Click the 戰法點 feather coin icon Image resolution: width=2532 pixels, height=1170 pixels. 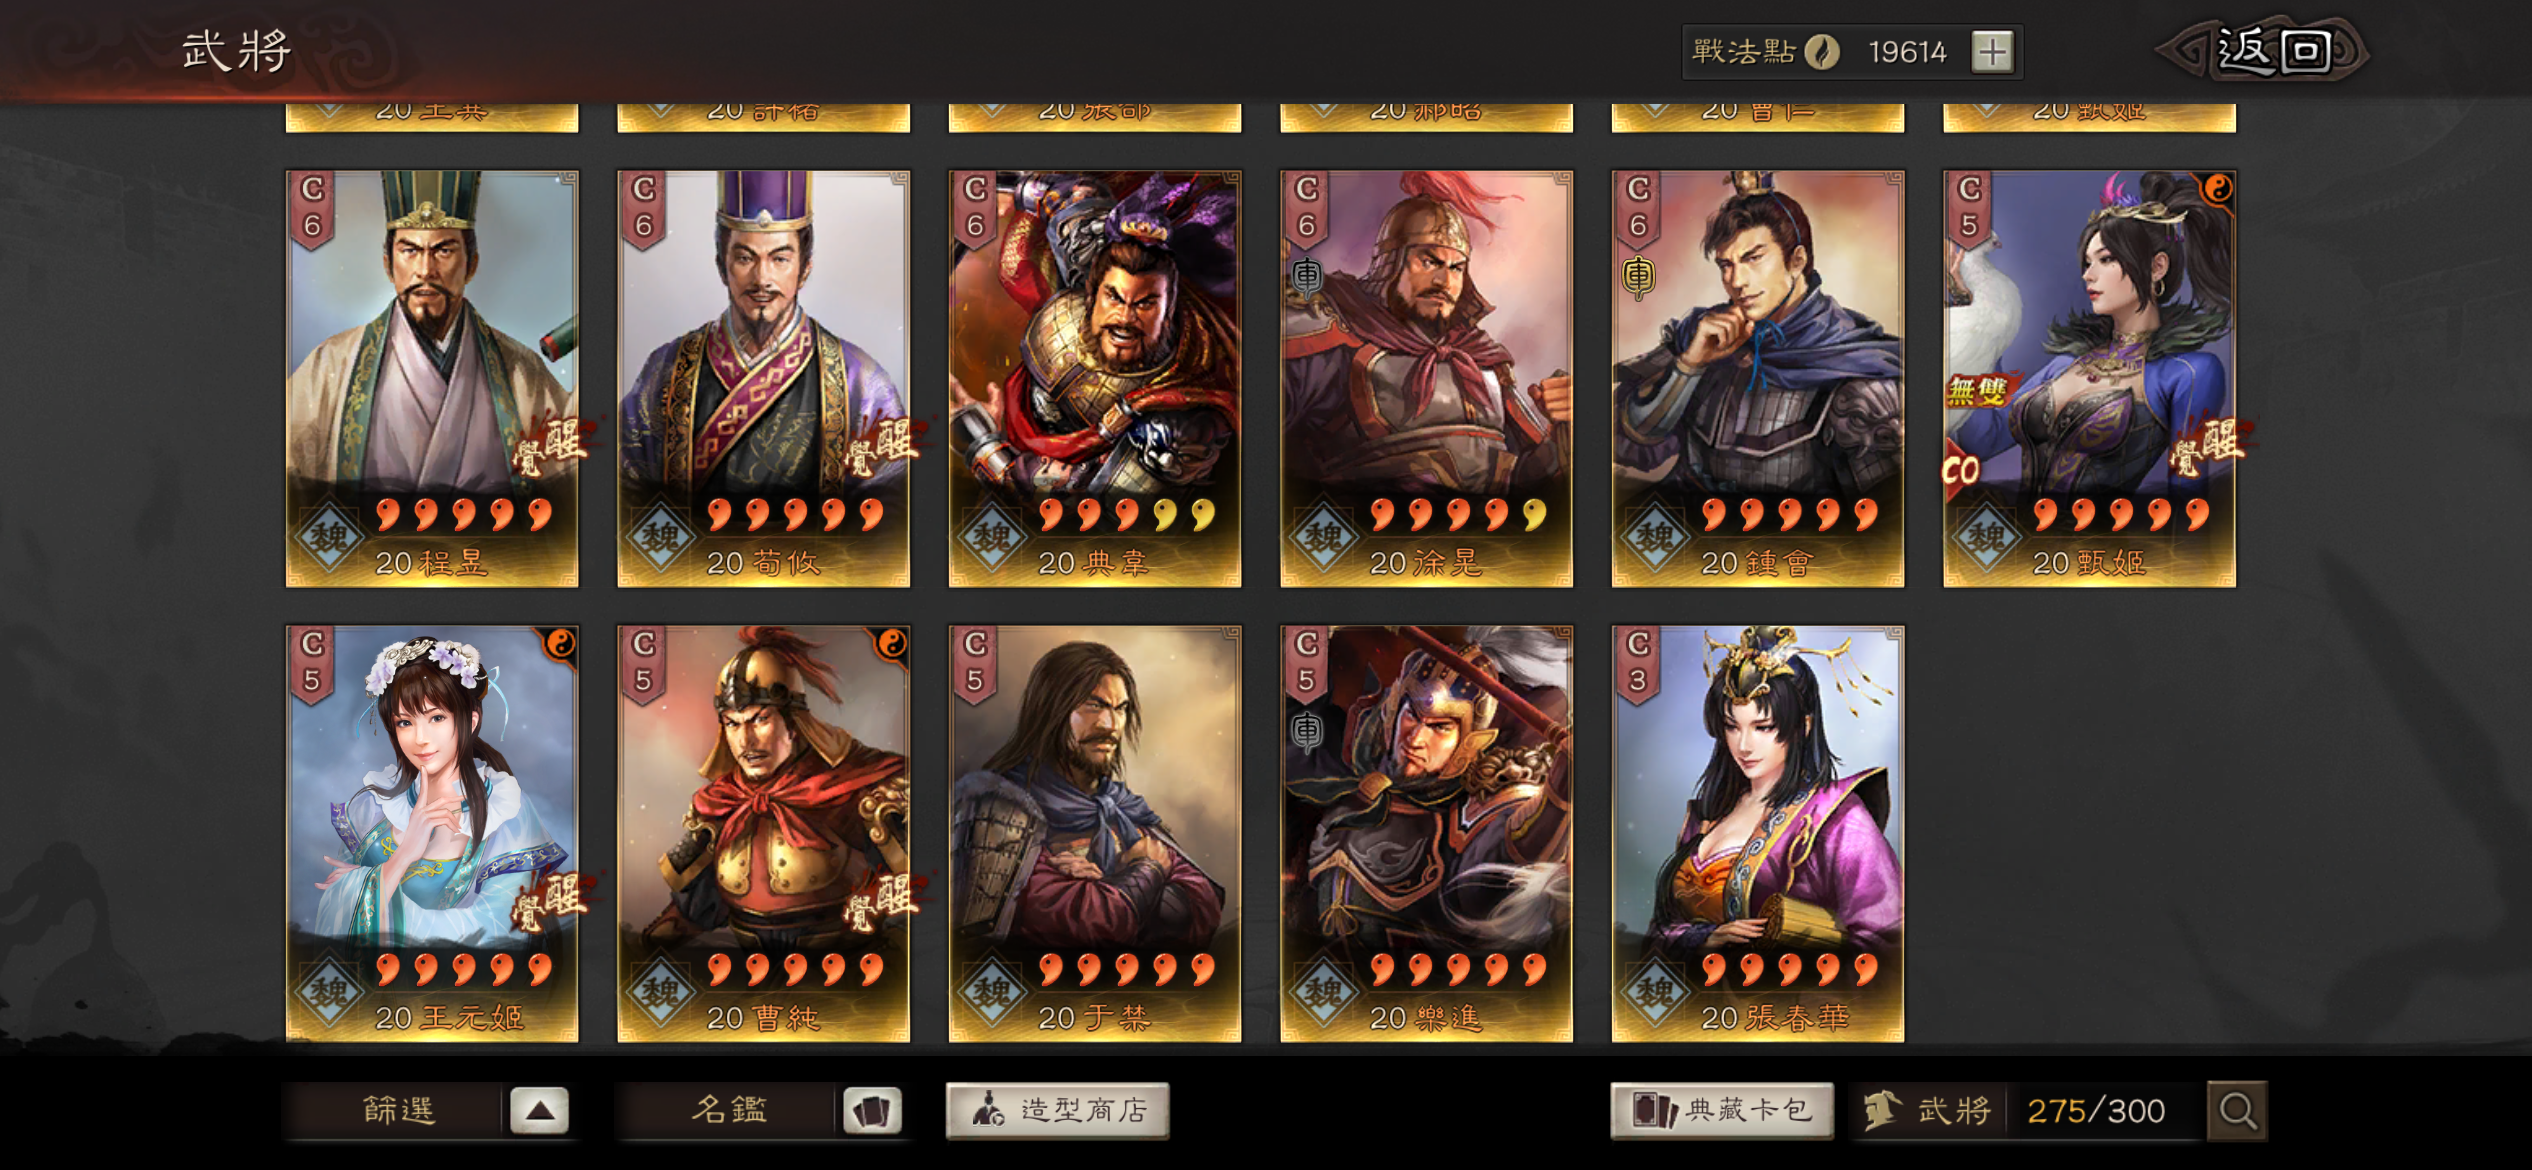coord(1822,52)
